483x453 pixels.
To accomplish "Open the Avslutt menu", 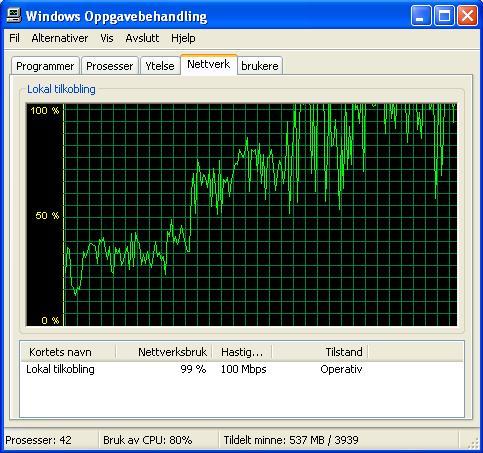I will (x=142, y=38).
